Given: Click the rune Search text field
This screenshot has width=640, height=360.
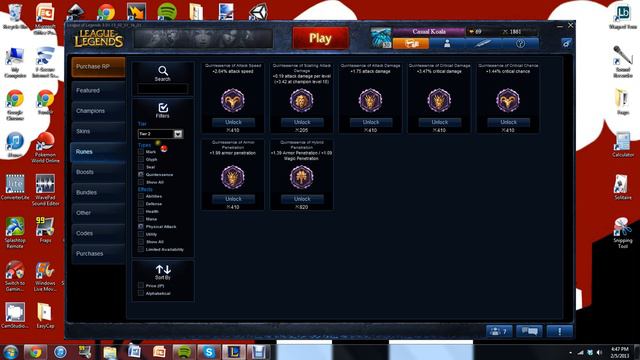Looking at the screenshot, I should [162, 88].
